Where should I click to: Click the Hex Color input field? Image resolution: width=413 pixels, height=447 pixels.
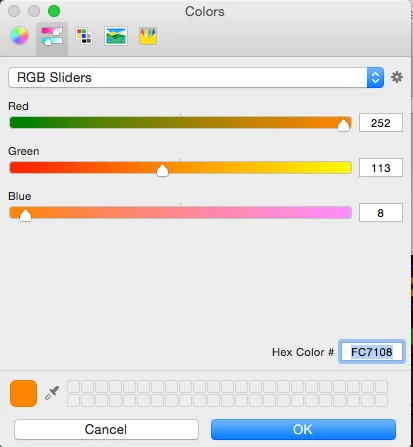(x=372, y=352)
